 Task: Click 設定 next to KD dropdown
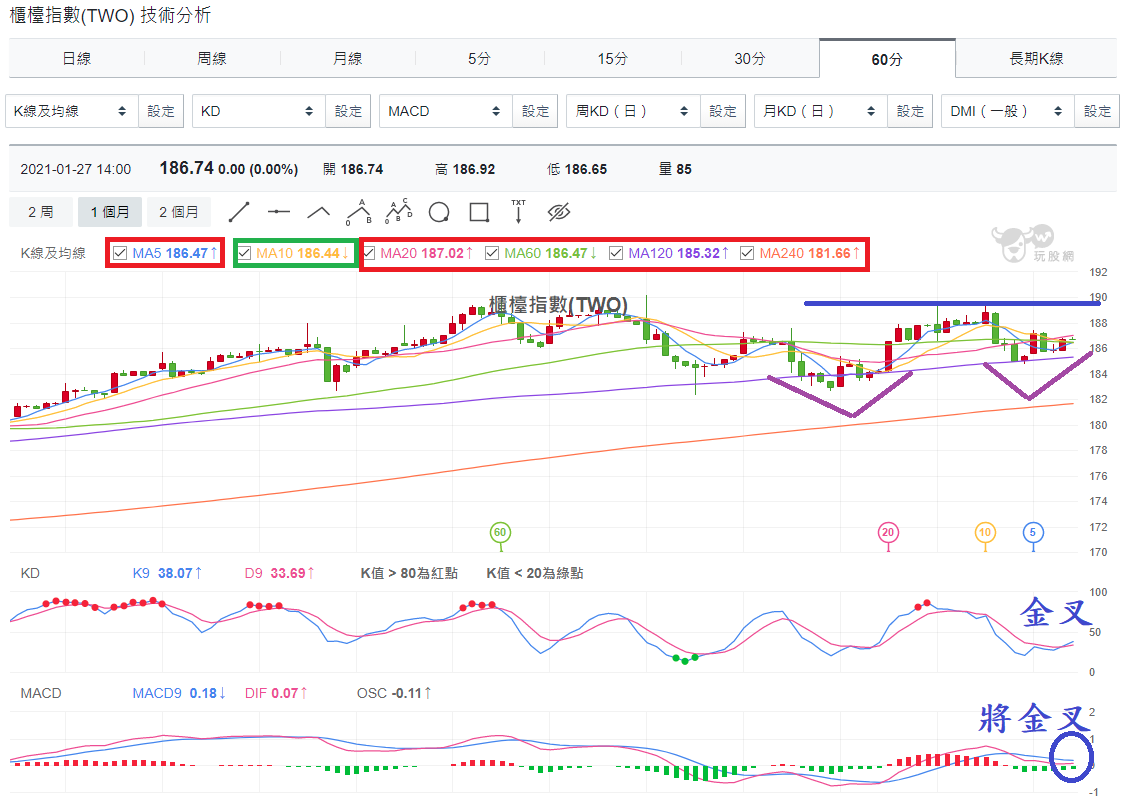coord(348,111)
